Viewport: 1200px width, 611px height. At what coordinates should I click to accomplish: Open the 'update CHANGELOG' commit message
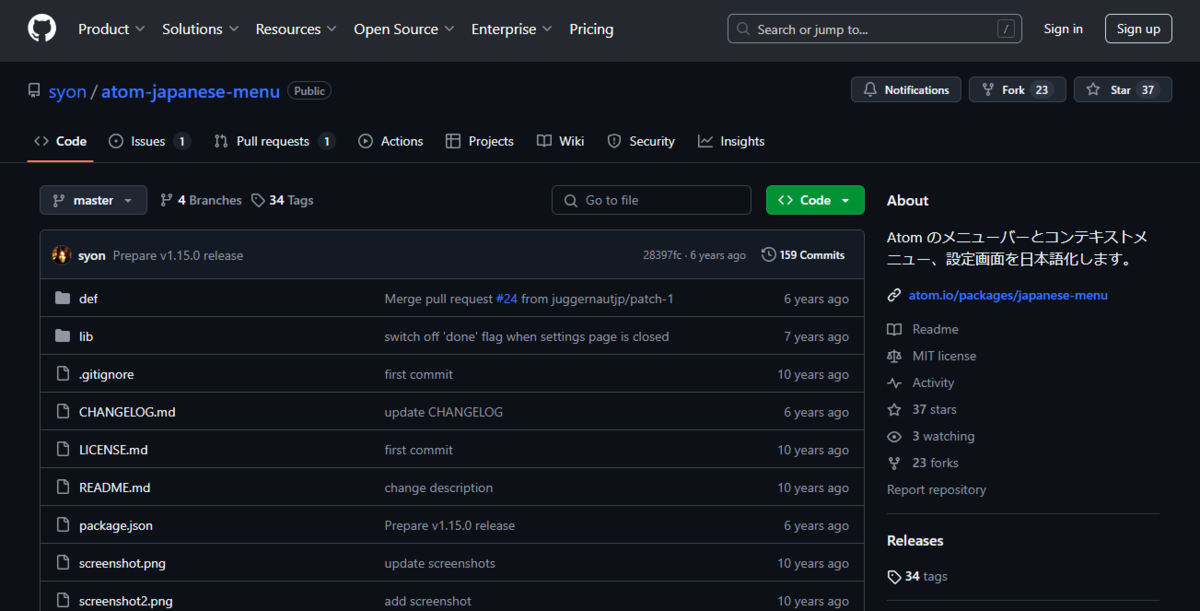coord(444,412)
